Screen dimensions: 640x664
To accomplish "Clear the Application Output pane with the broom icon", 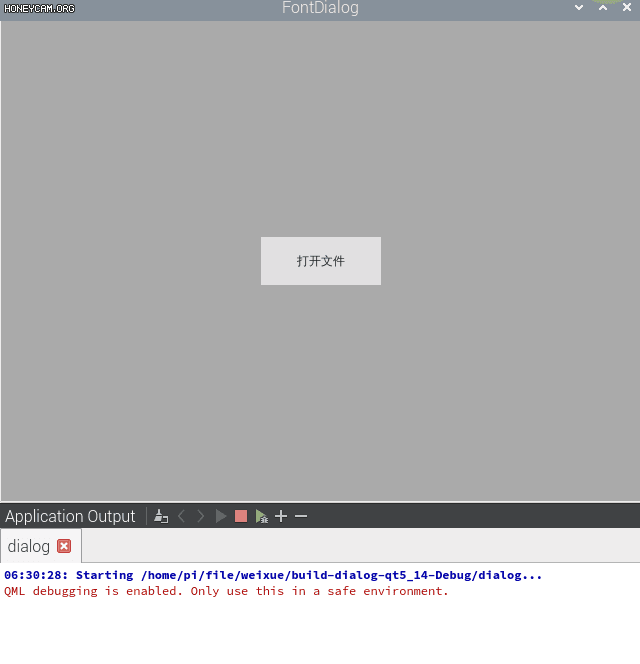I will [x=161, y=516].
